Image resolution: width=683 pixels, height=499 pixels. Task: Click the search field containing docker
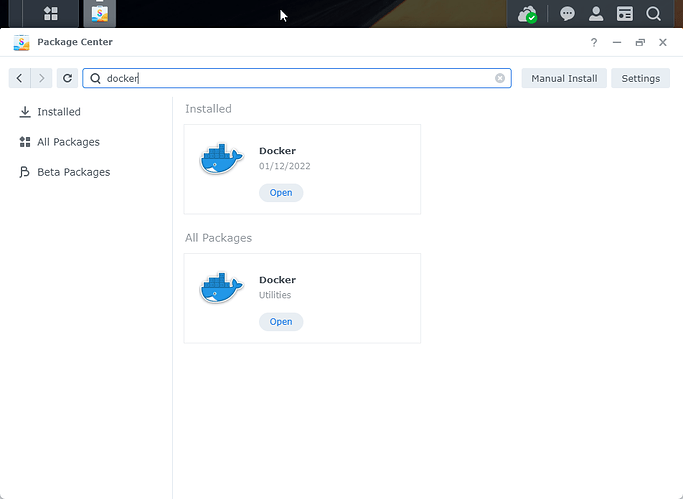coord(300,78)
